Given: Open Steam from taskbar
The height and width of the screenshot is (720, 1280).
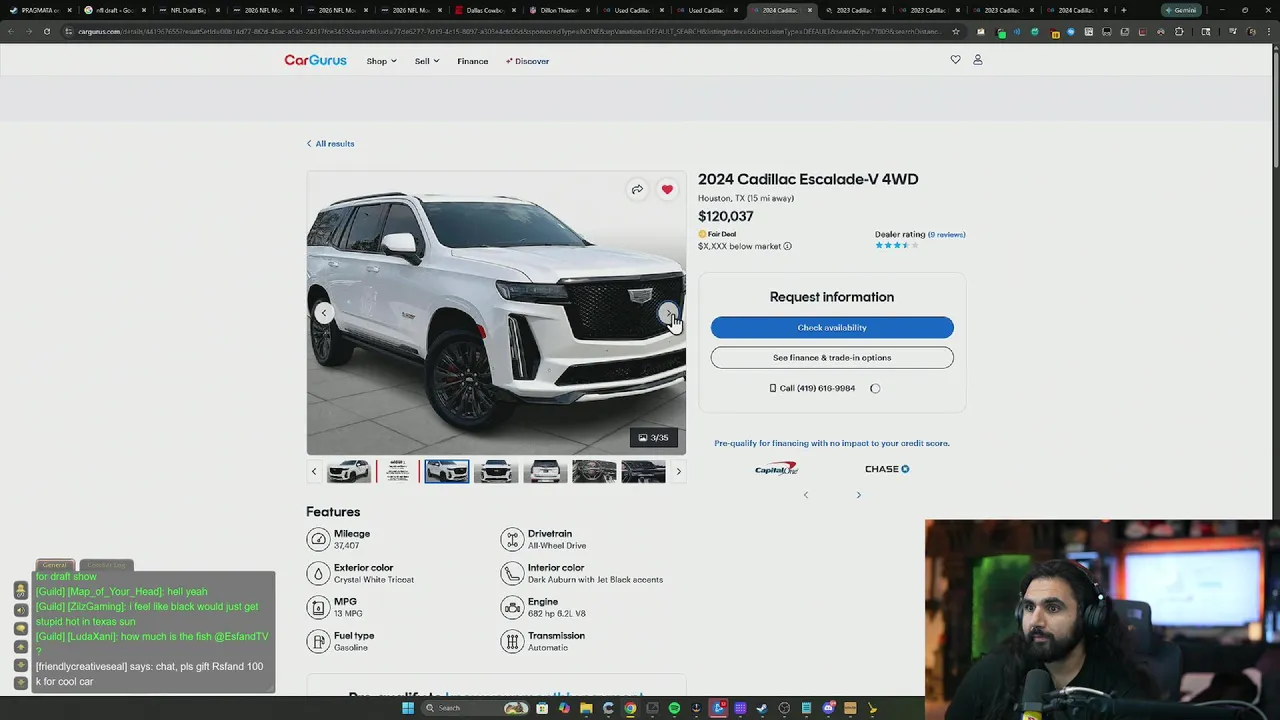Looking at the screenshot, I should click(762, 708).
